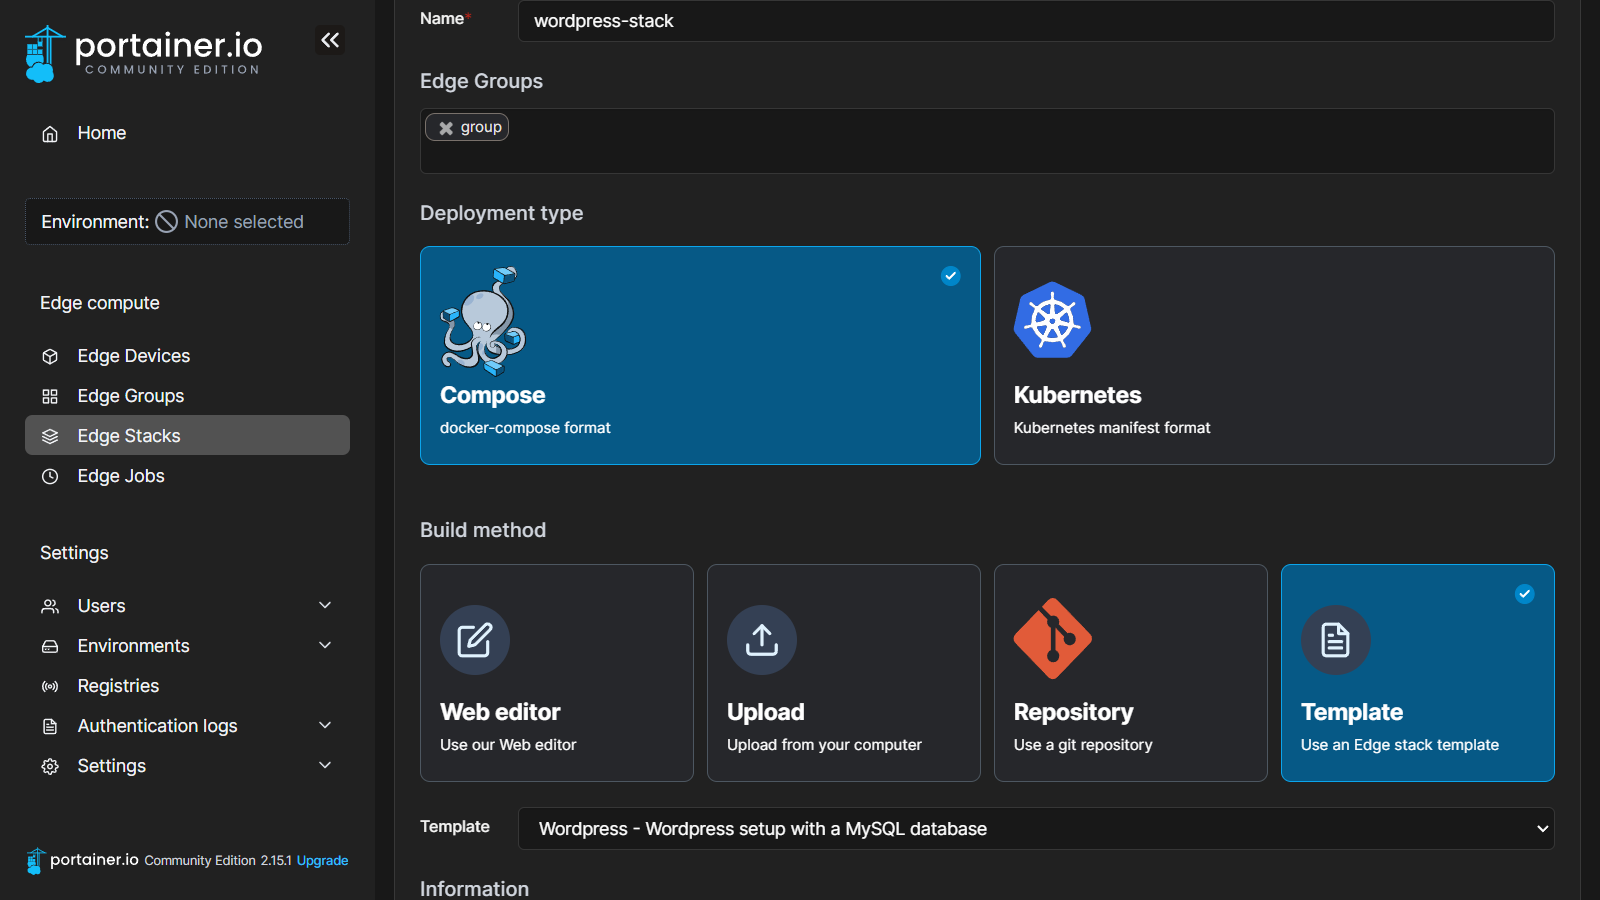Open Registries settings page

coord(118,686)
